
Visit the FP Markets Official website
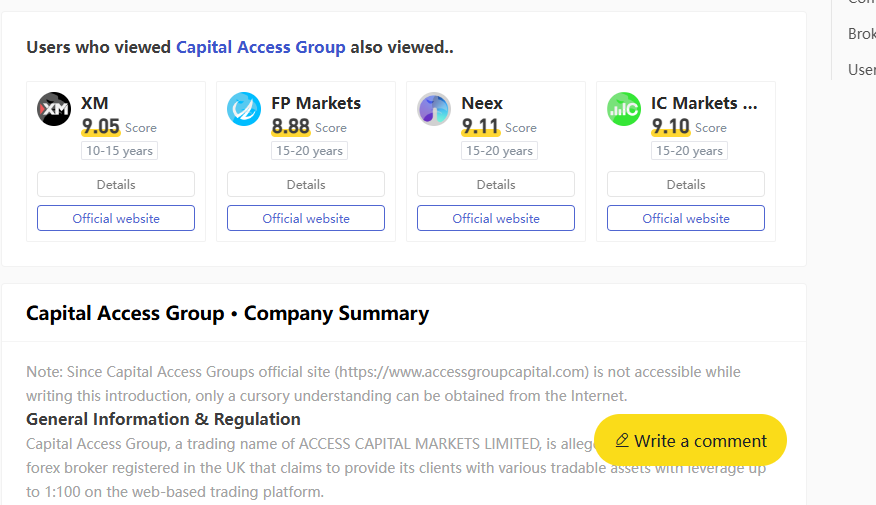point(306,218)
